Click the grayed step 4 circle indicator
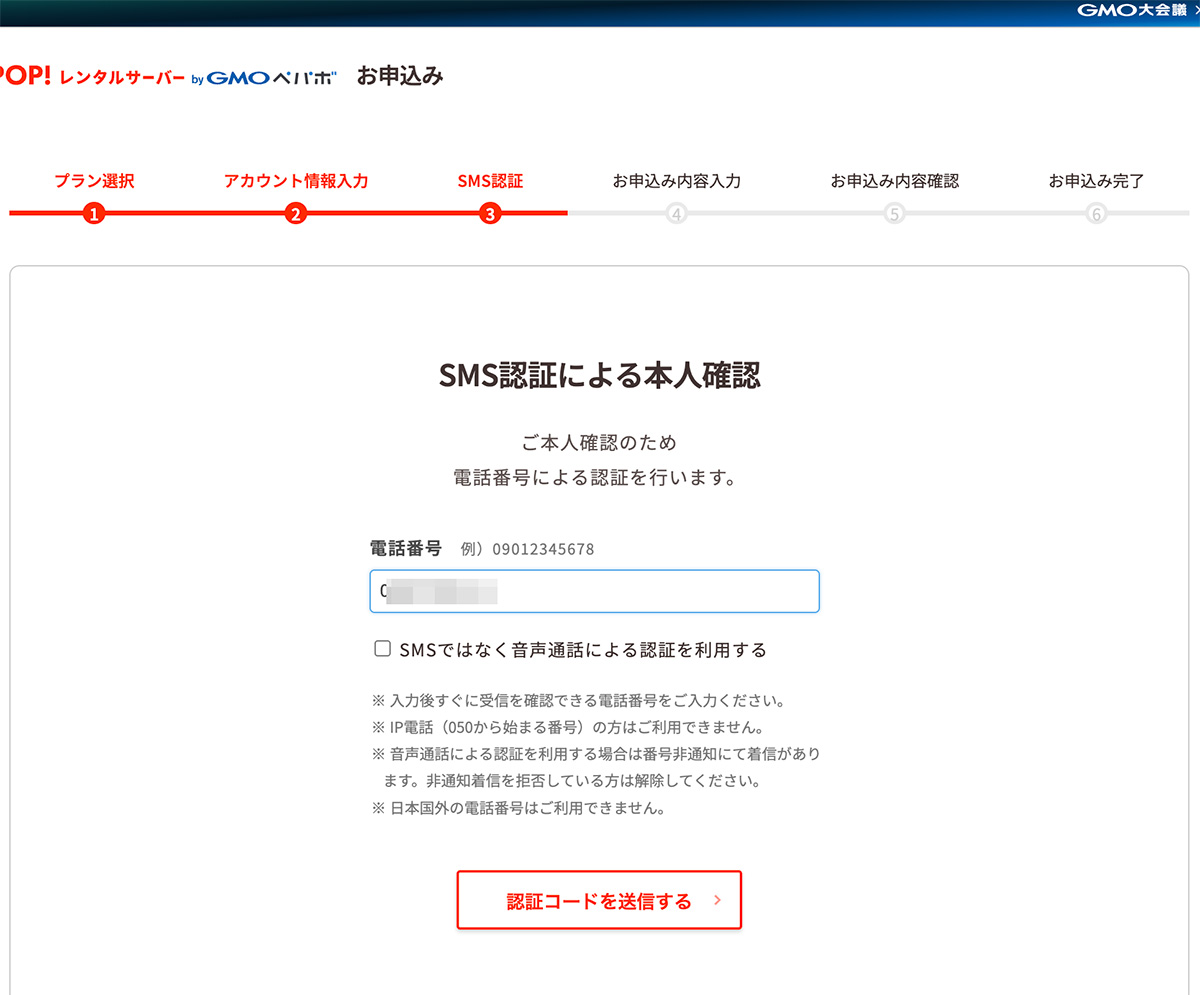Image resolution: width=1200 pixels, height=995 pixels. (676, 212)
